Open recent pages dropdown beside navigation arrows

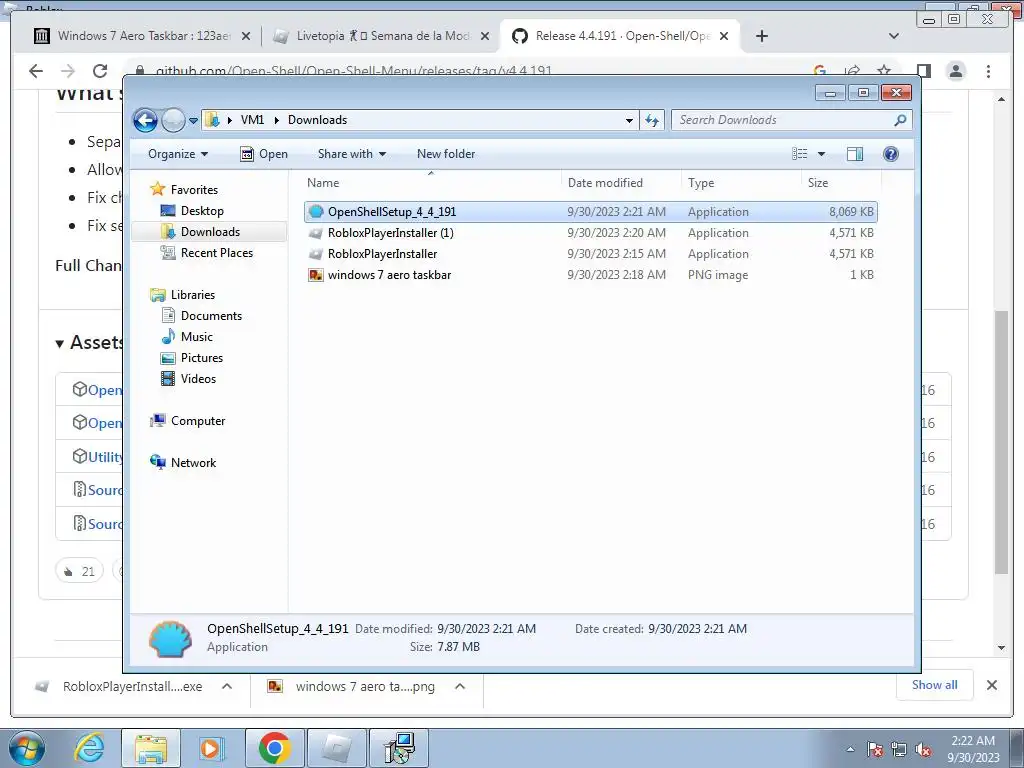[193, 121]
